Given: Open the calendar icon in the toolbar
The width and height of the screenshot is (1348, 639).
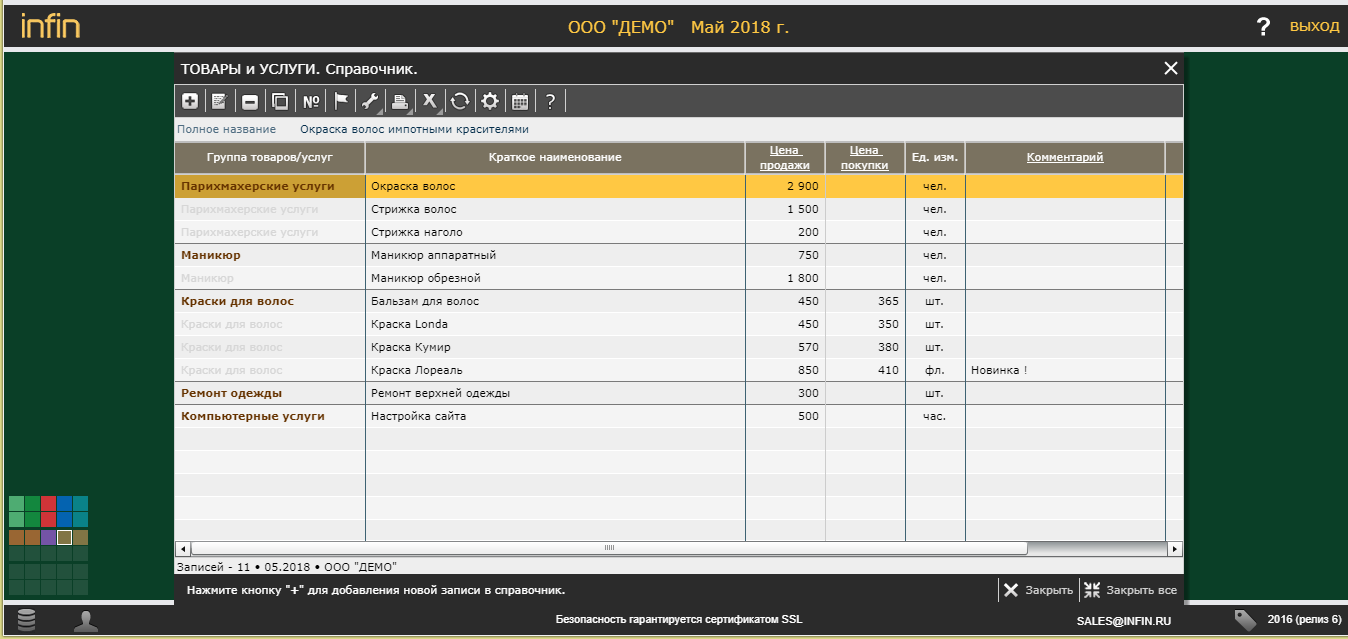Looking at the screenshot, I should tap(520, 101).
